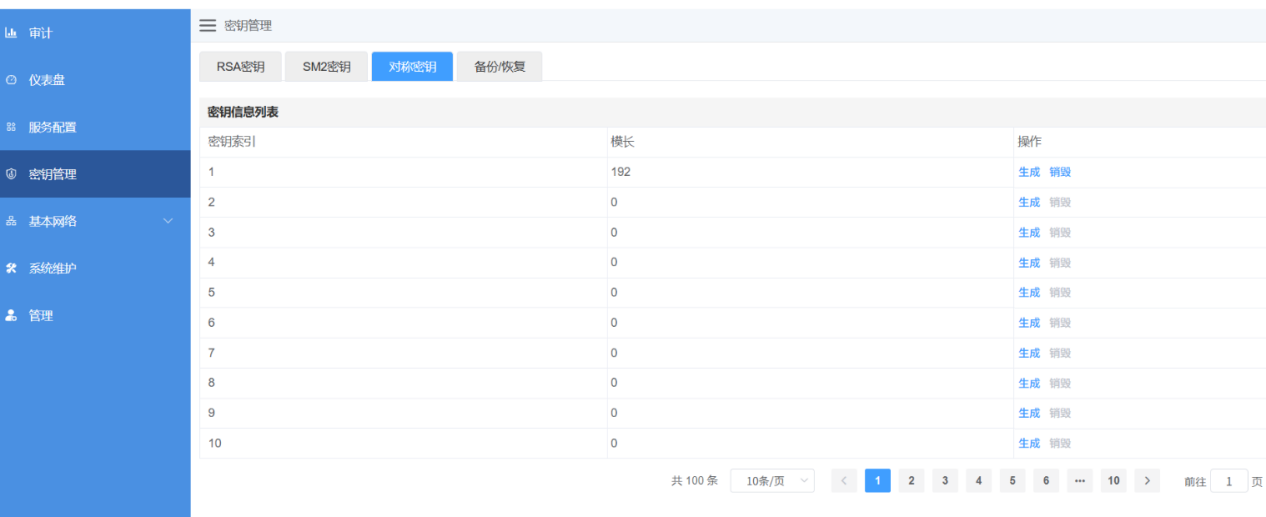Click the hamburger menu icon beside 密钥管理
This screenshot has height=517, width=1266.
(207, 25)
